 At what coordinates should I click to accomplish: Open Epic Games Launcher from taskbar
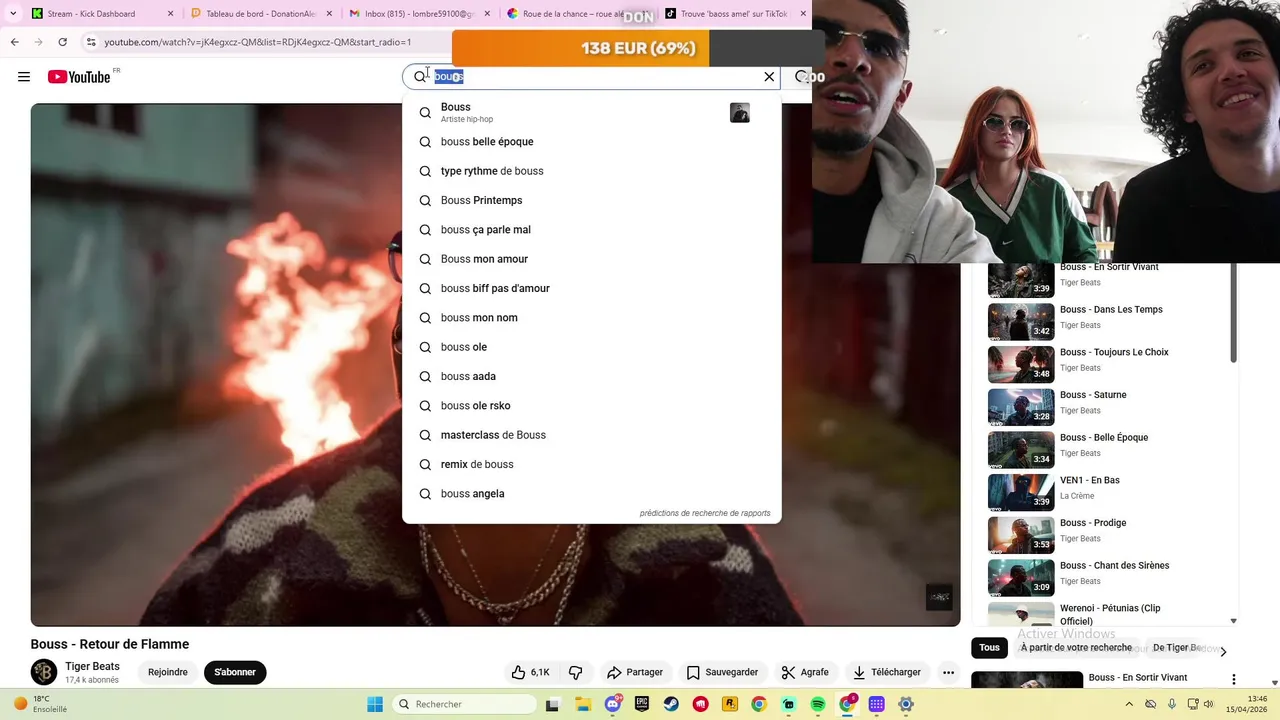pos(642,704)
